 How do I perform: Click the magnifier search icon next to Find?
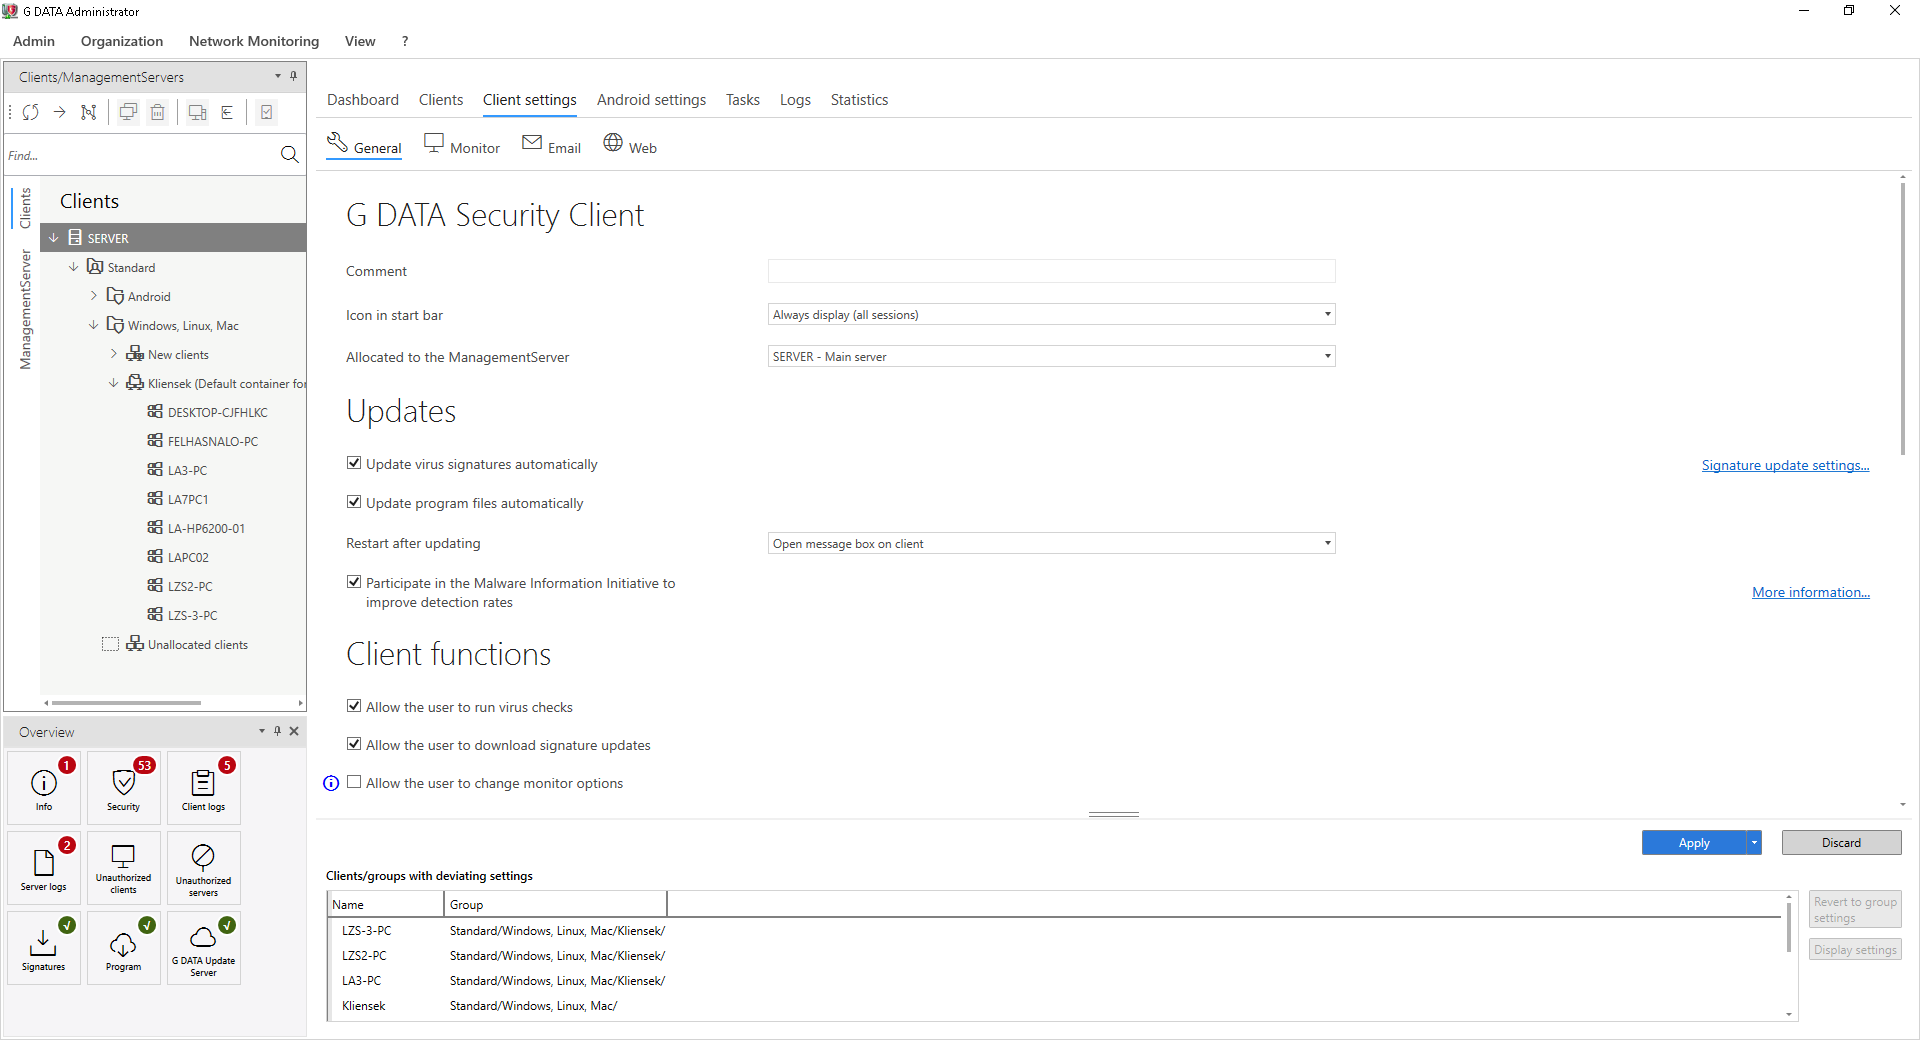click(x=289, y=154)
